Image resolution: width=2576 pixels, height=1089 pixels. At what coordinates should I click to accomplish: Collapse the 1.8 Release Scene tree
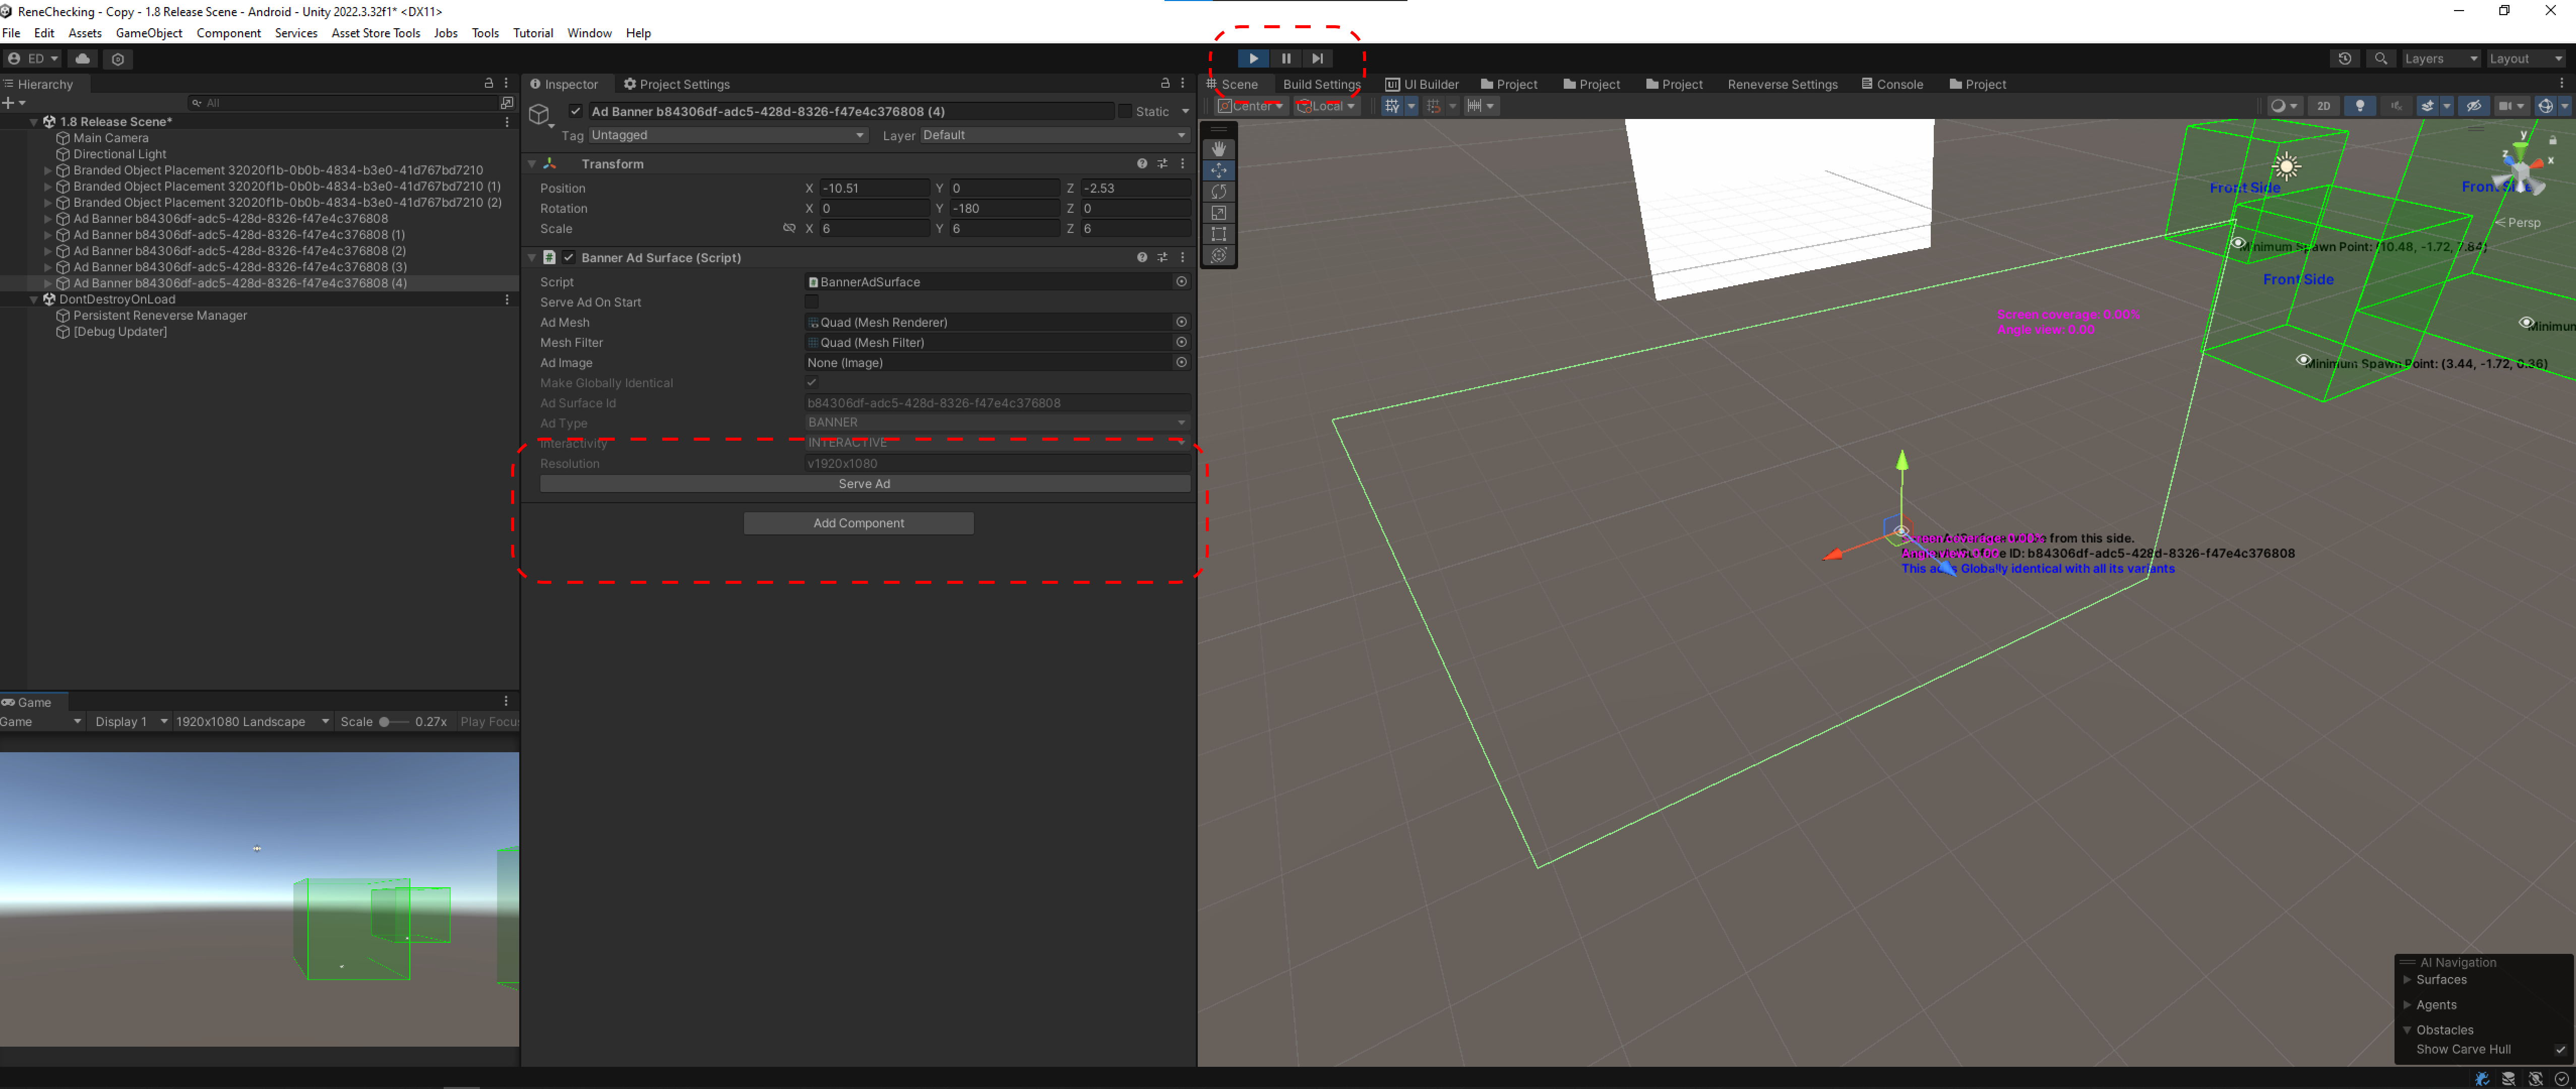click(x=34, y=122)
